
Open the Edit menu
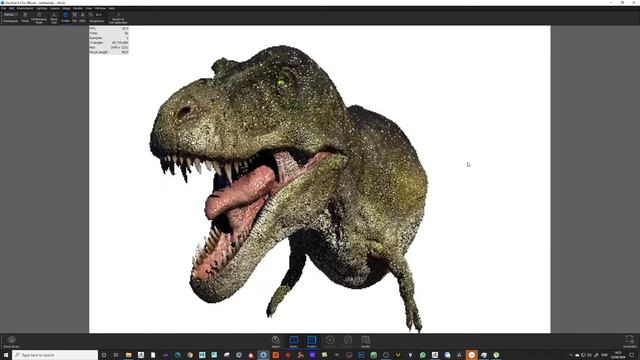11,8
